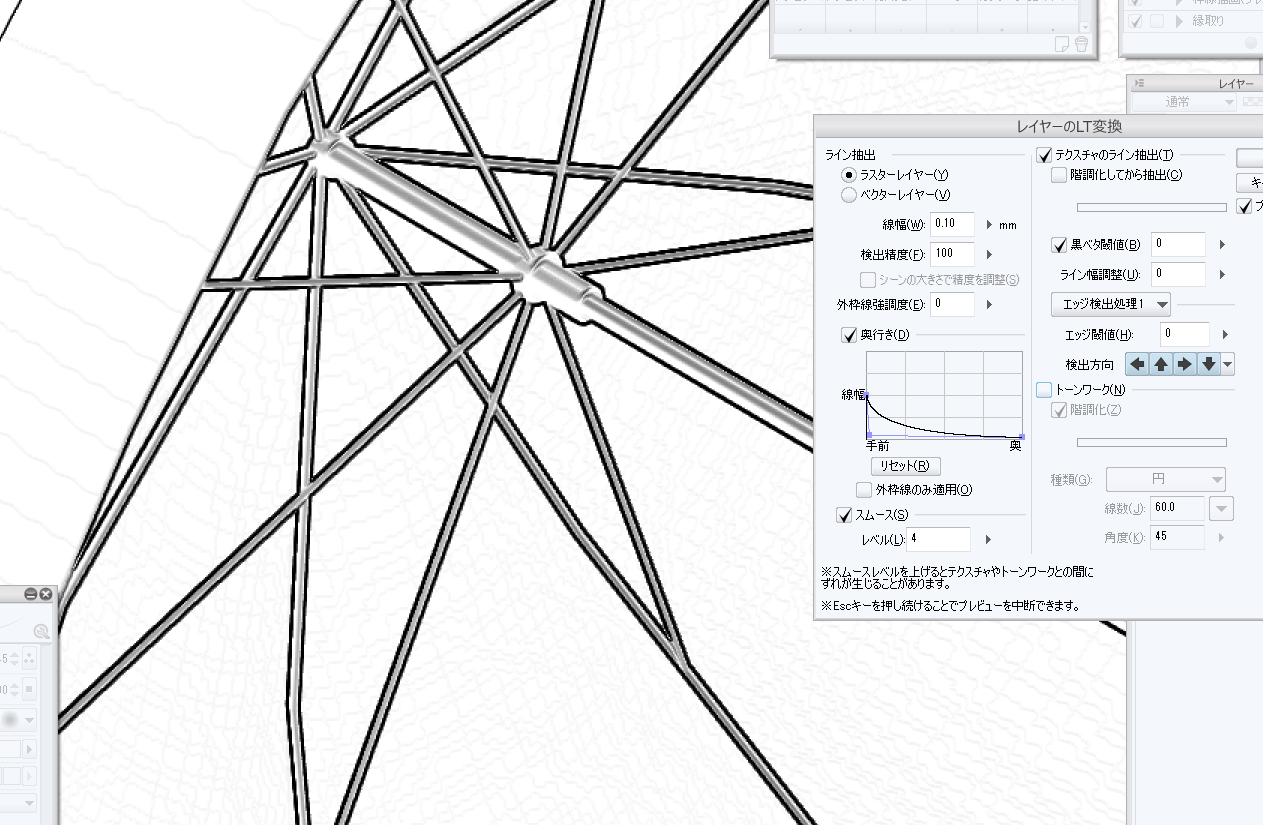Click the trash delete icon in top panel
The height and width of the screenshot is (825, 1263).
(x=1081, y=43)
